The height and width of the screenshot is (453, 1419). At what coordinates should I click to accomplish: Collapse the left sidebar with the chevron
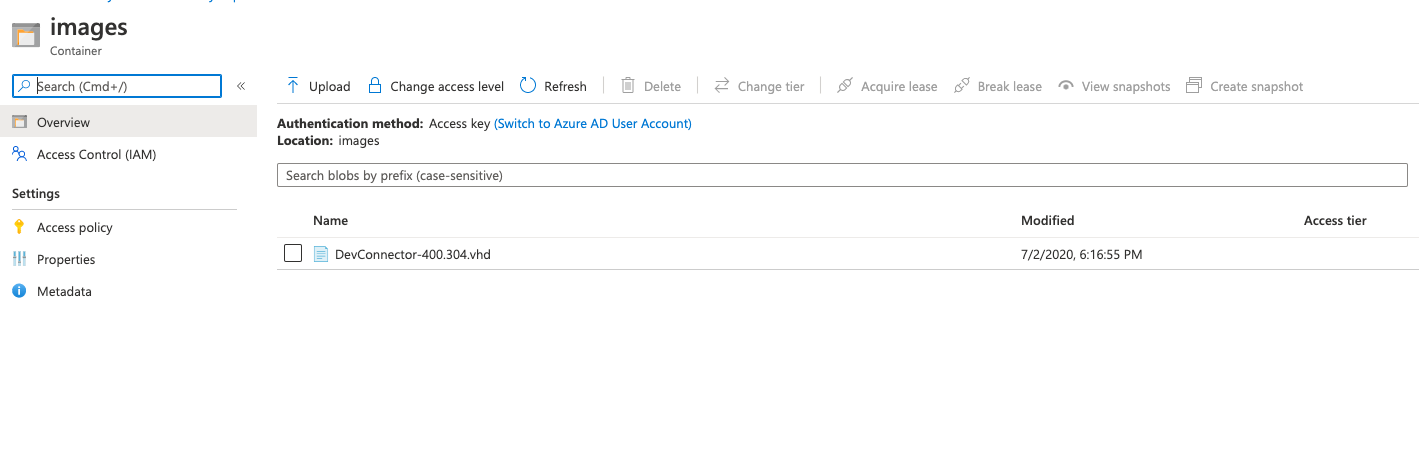[x=241, y=86]
